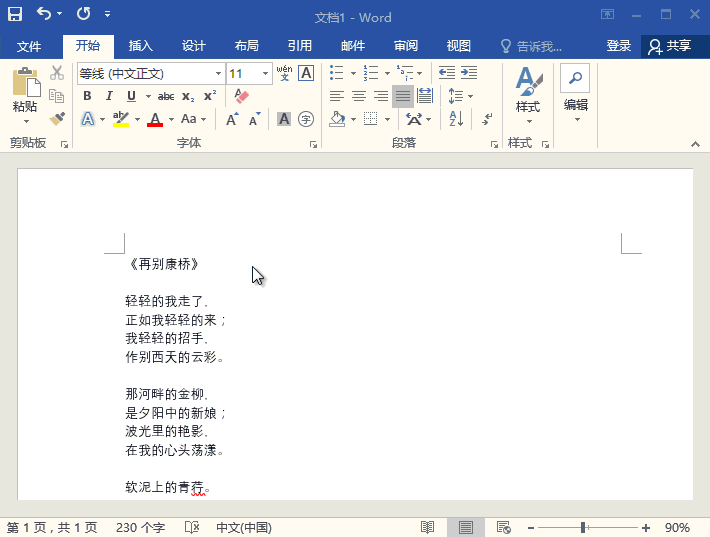
Task: Click the red font color button
Action: 155,119
